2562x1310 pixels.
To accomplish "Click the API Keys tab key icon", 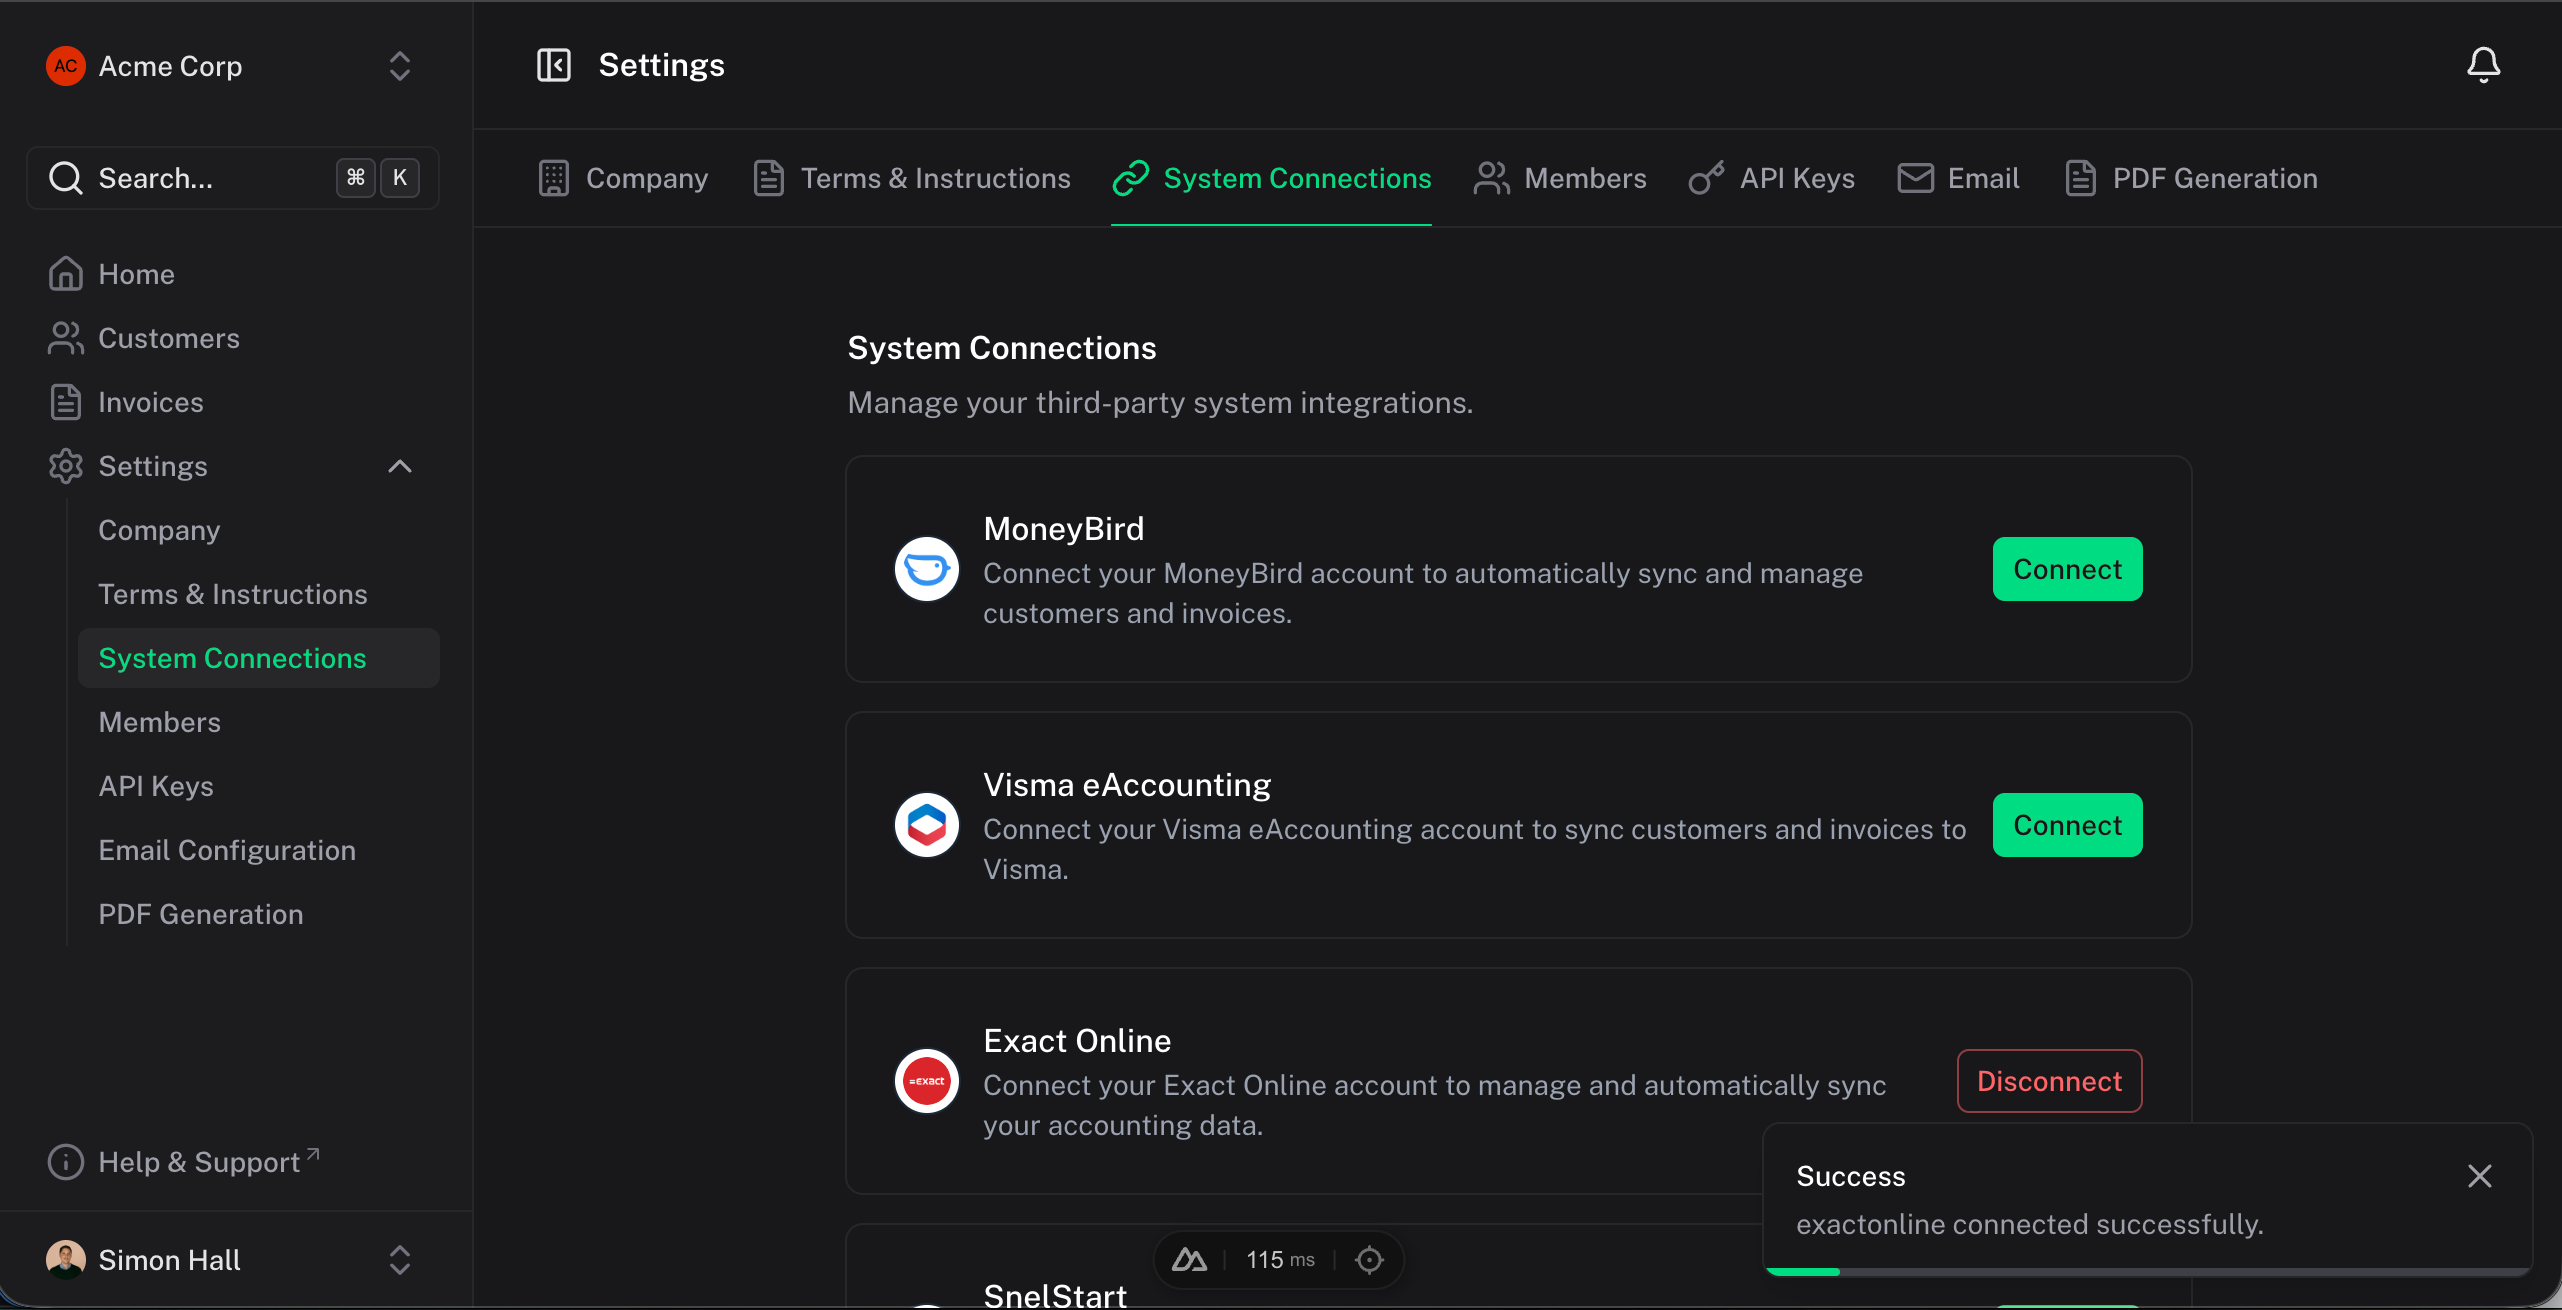I will (x=1707, y=178).
